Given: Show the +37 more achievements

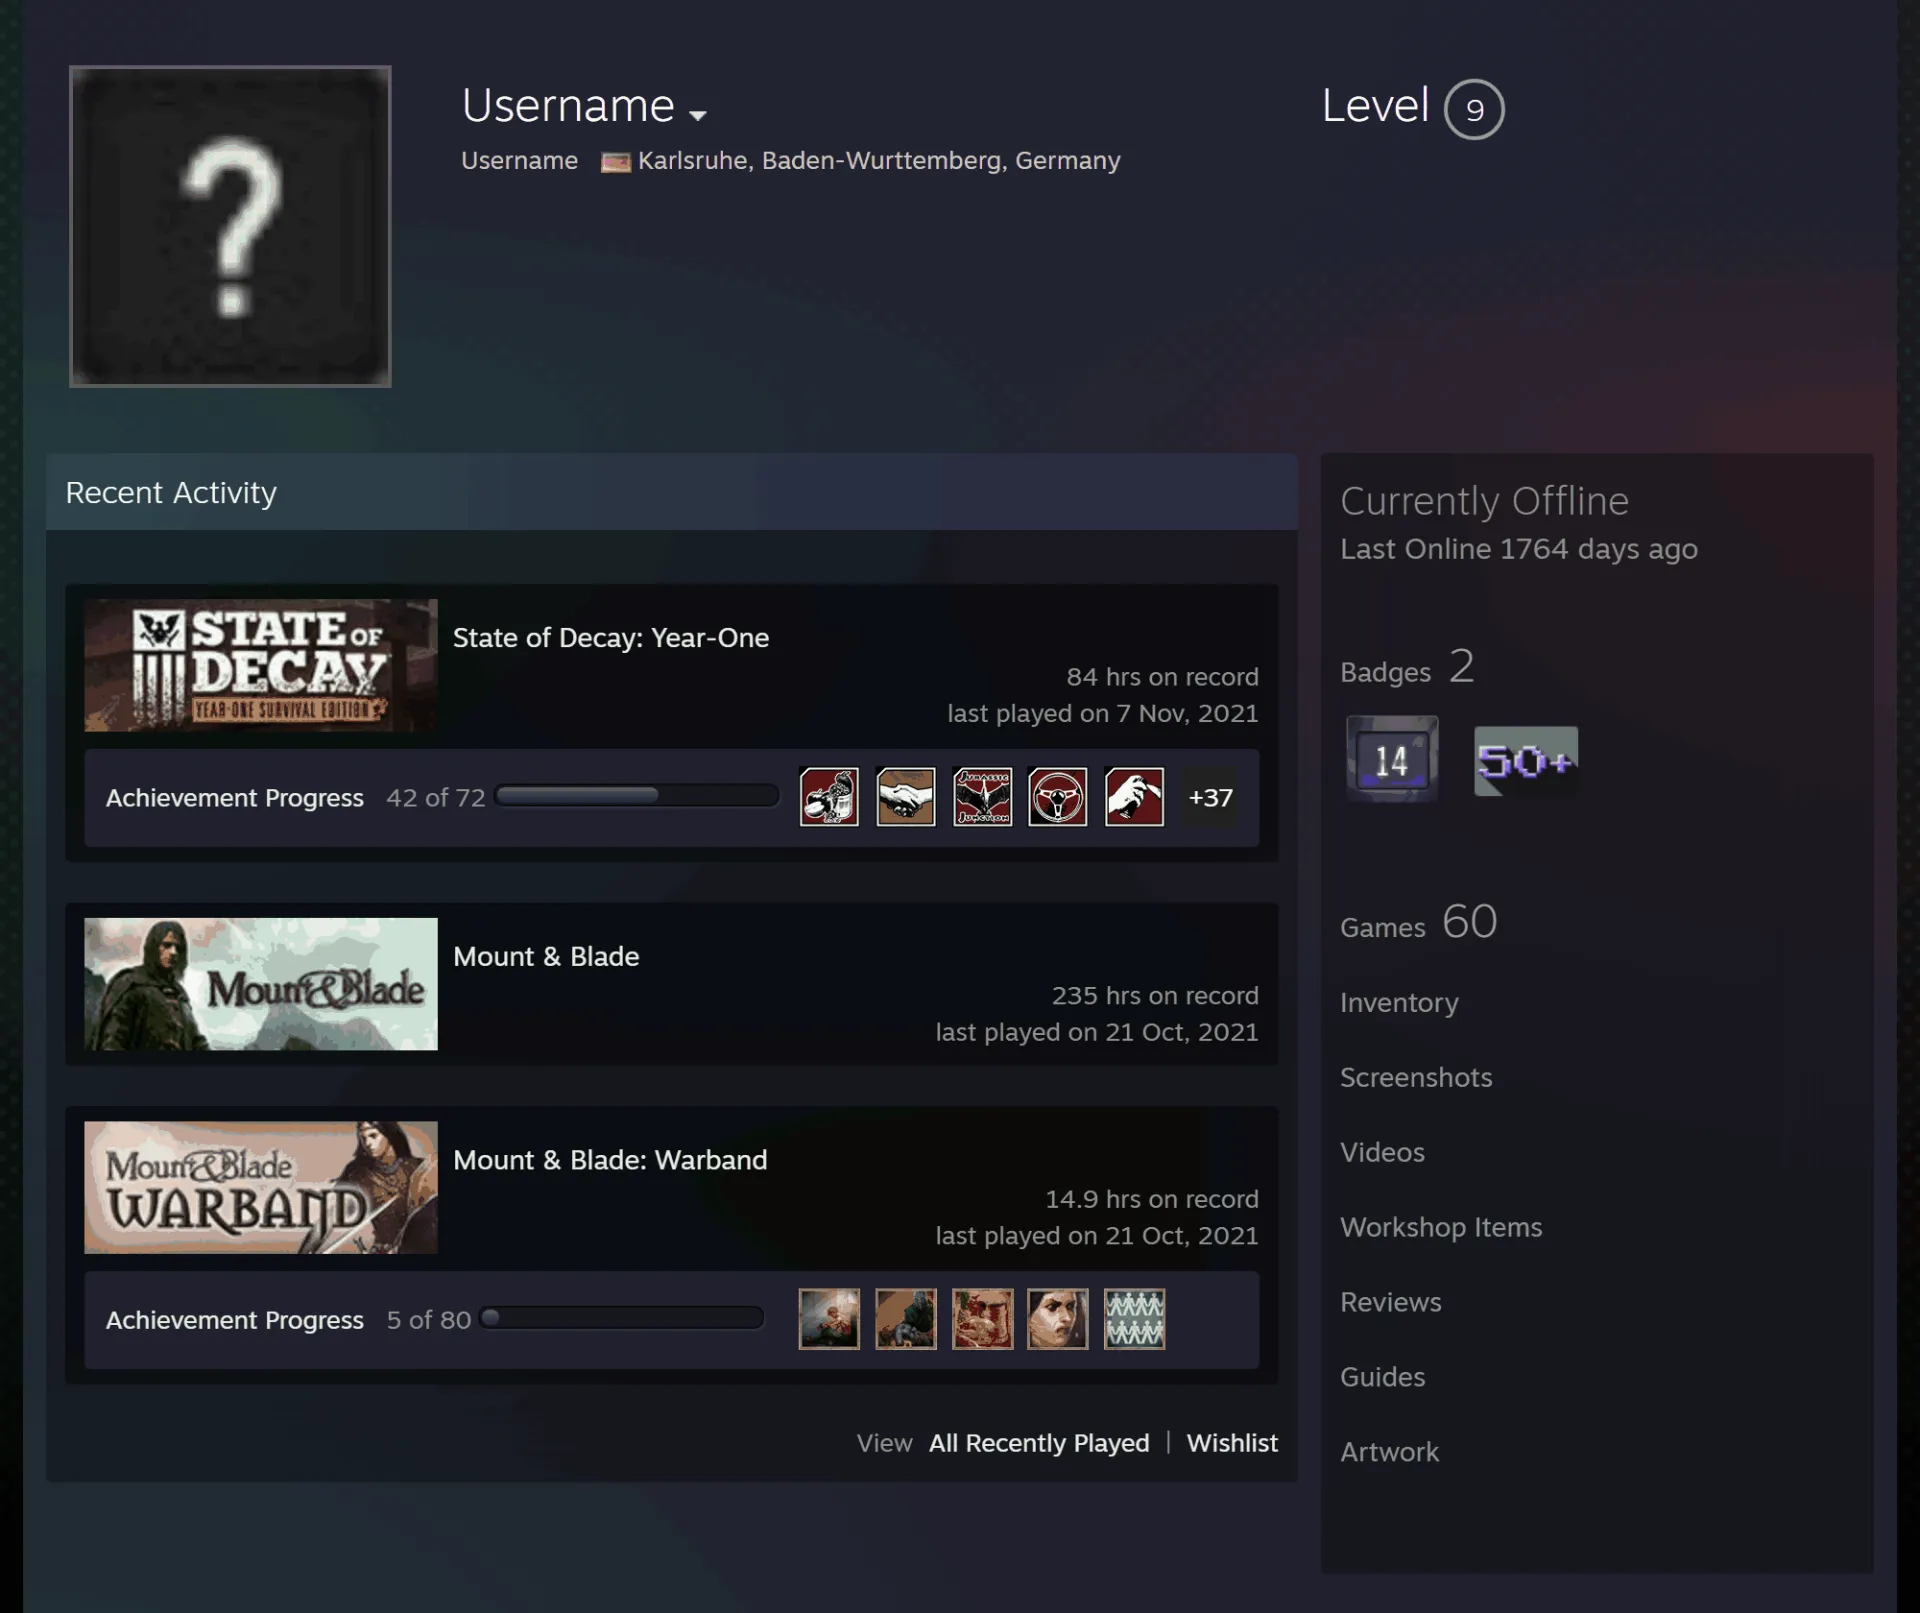Looking at the screenshot, I should coord(1210,797).
